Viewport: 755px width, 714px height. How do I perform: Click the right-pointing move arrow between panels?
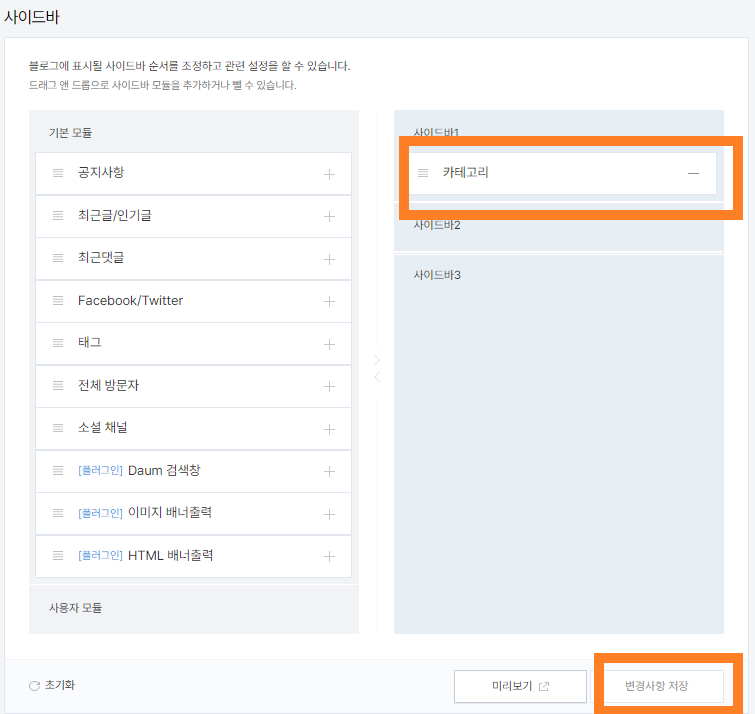[377, 360]
